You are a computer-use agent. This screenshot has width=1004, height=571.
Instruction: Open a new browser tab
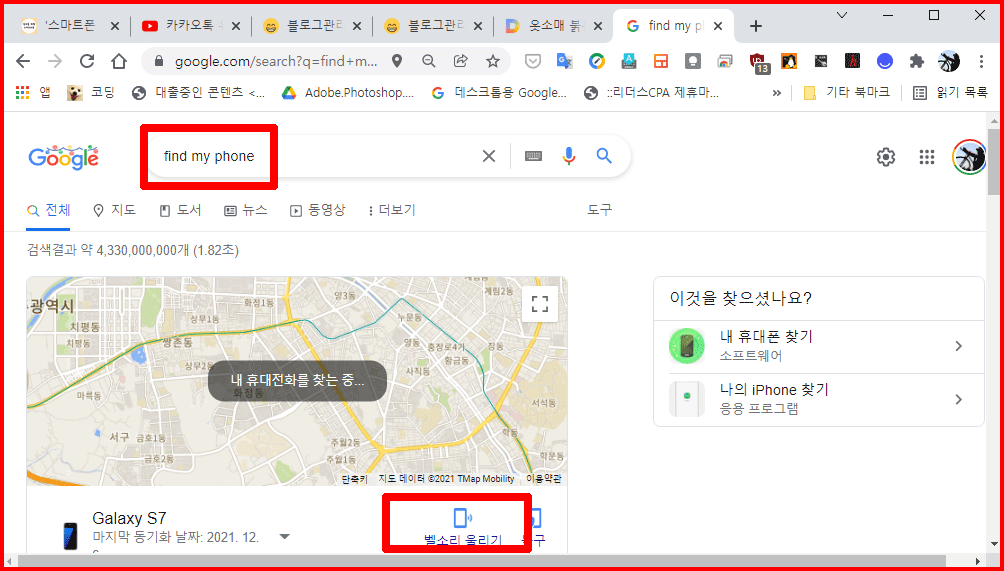(x=756, y=26)
